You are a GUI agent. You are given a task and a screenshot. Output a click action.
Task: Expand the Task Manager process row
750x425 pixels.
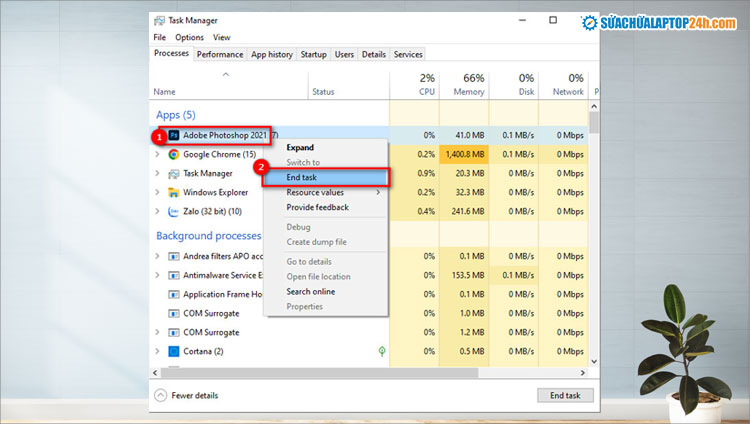(157, 174)
